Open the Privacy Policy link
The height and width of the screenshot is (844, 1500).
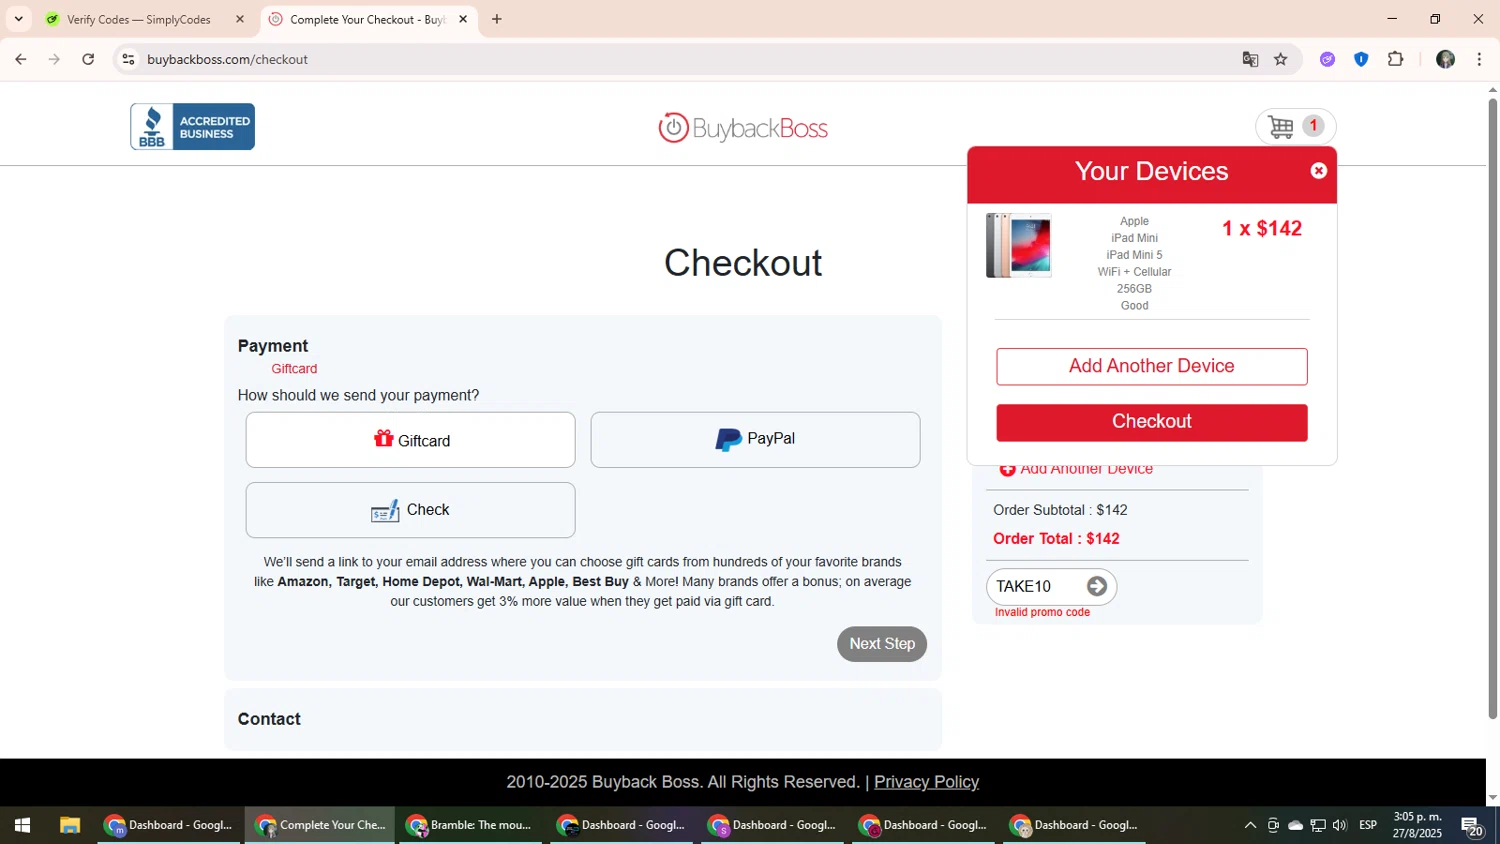click(926, 782)
